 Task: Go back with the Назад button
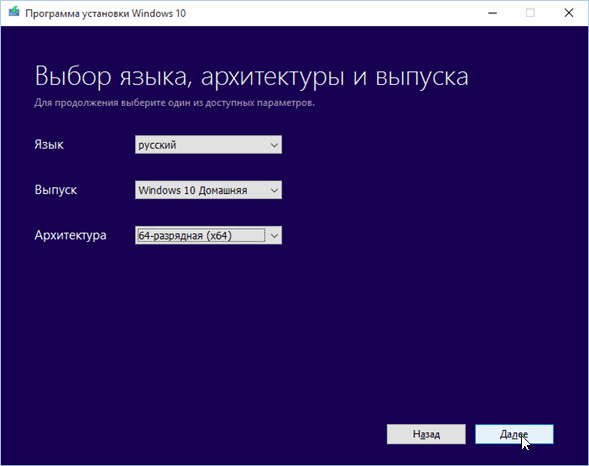click(426, 434)
